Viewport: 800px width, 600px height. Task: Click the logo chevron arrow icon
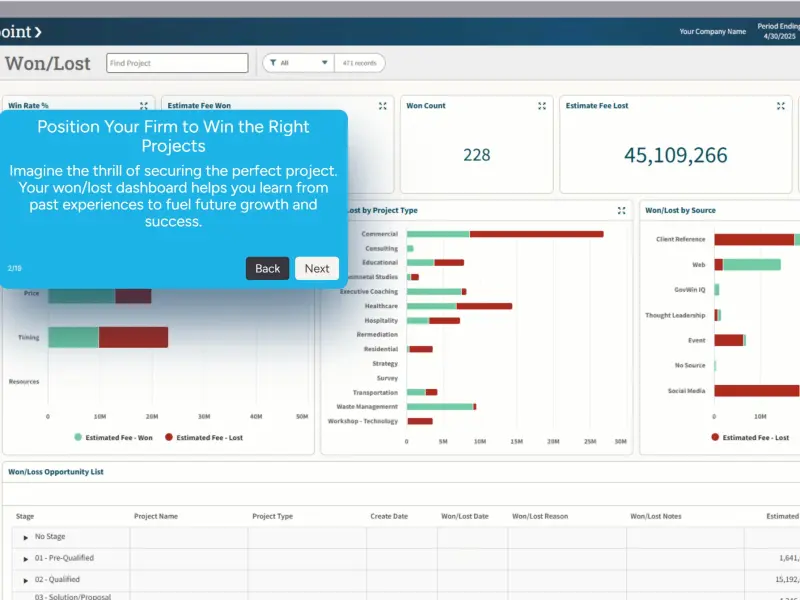38,32
